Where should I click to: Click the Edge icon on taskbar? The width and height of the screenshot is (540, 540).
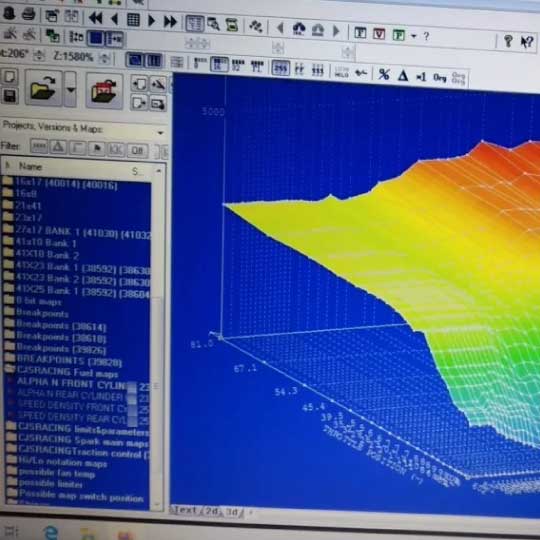coord(51,532)
